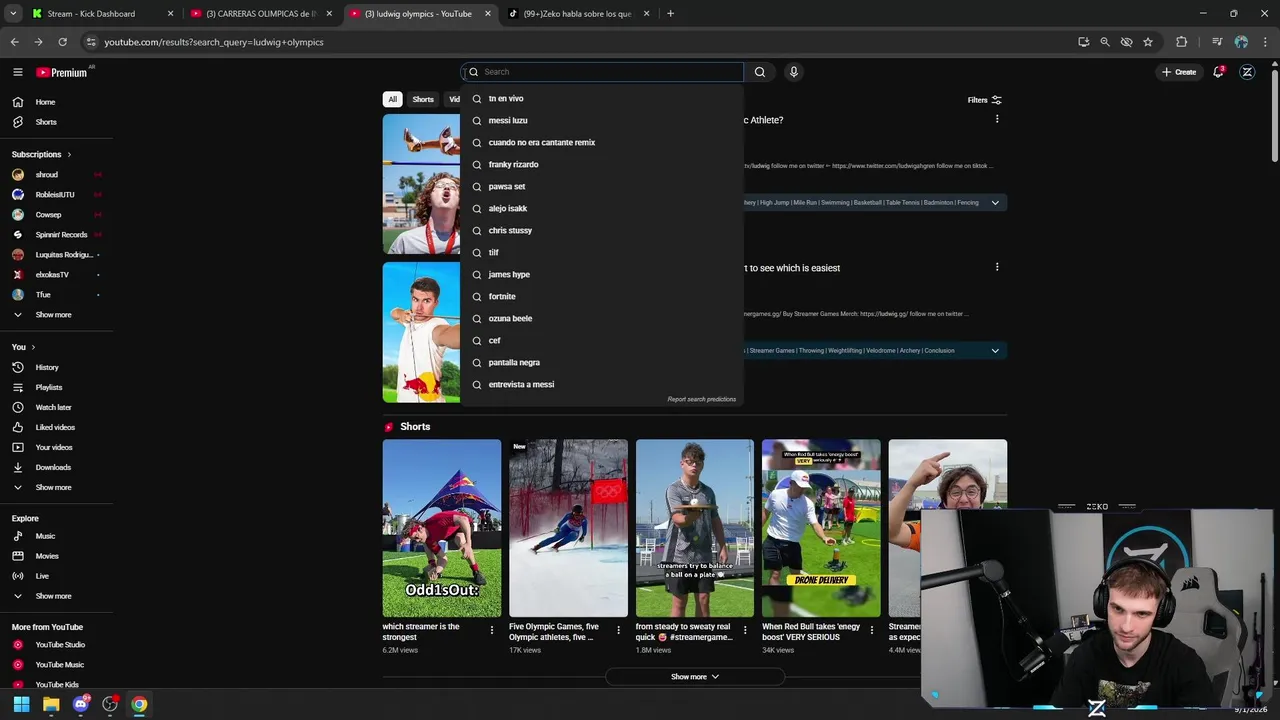Click the search magnifier button
Image resolution: width=1280 pixels, height=720 pixels.
[760, 72]
